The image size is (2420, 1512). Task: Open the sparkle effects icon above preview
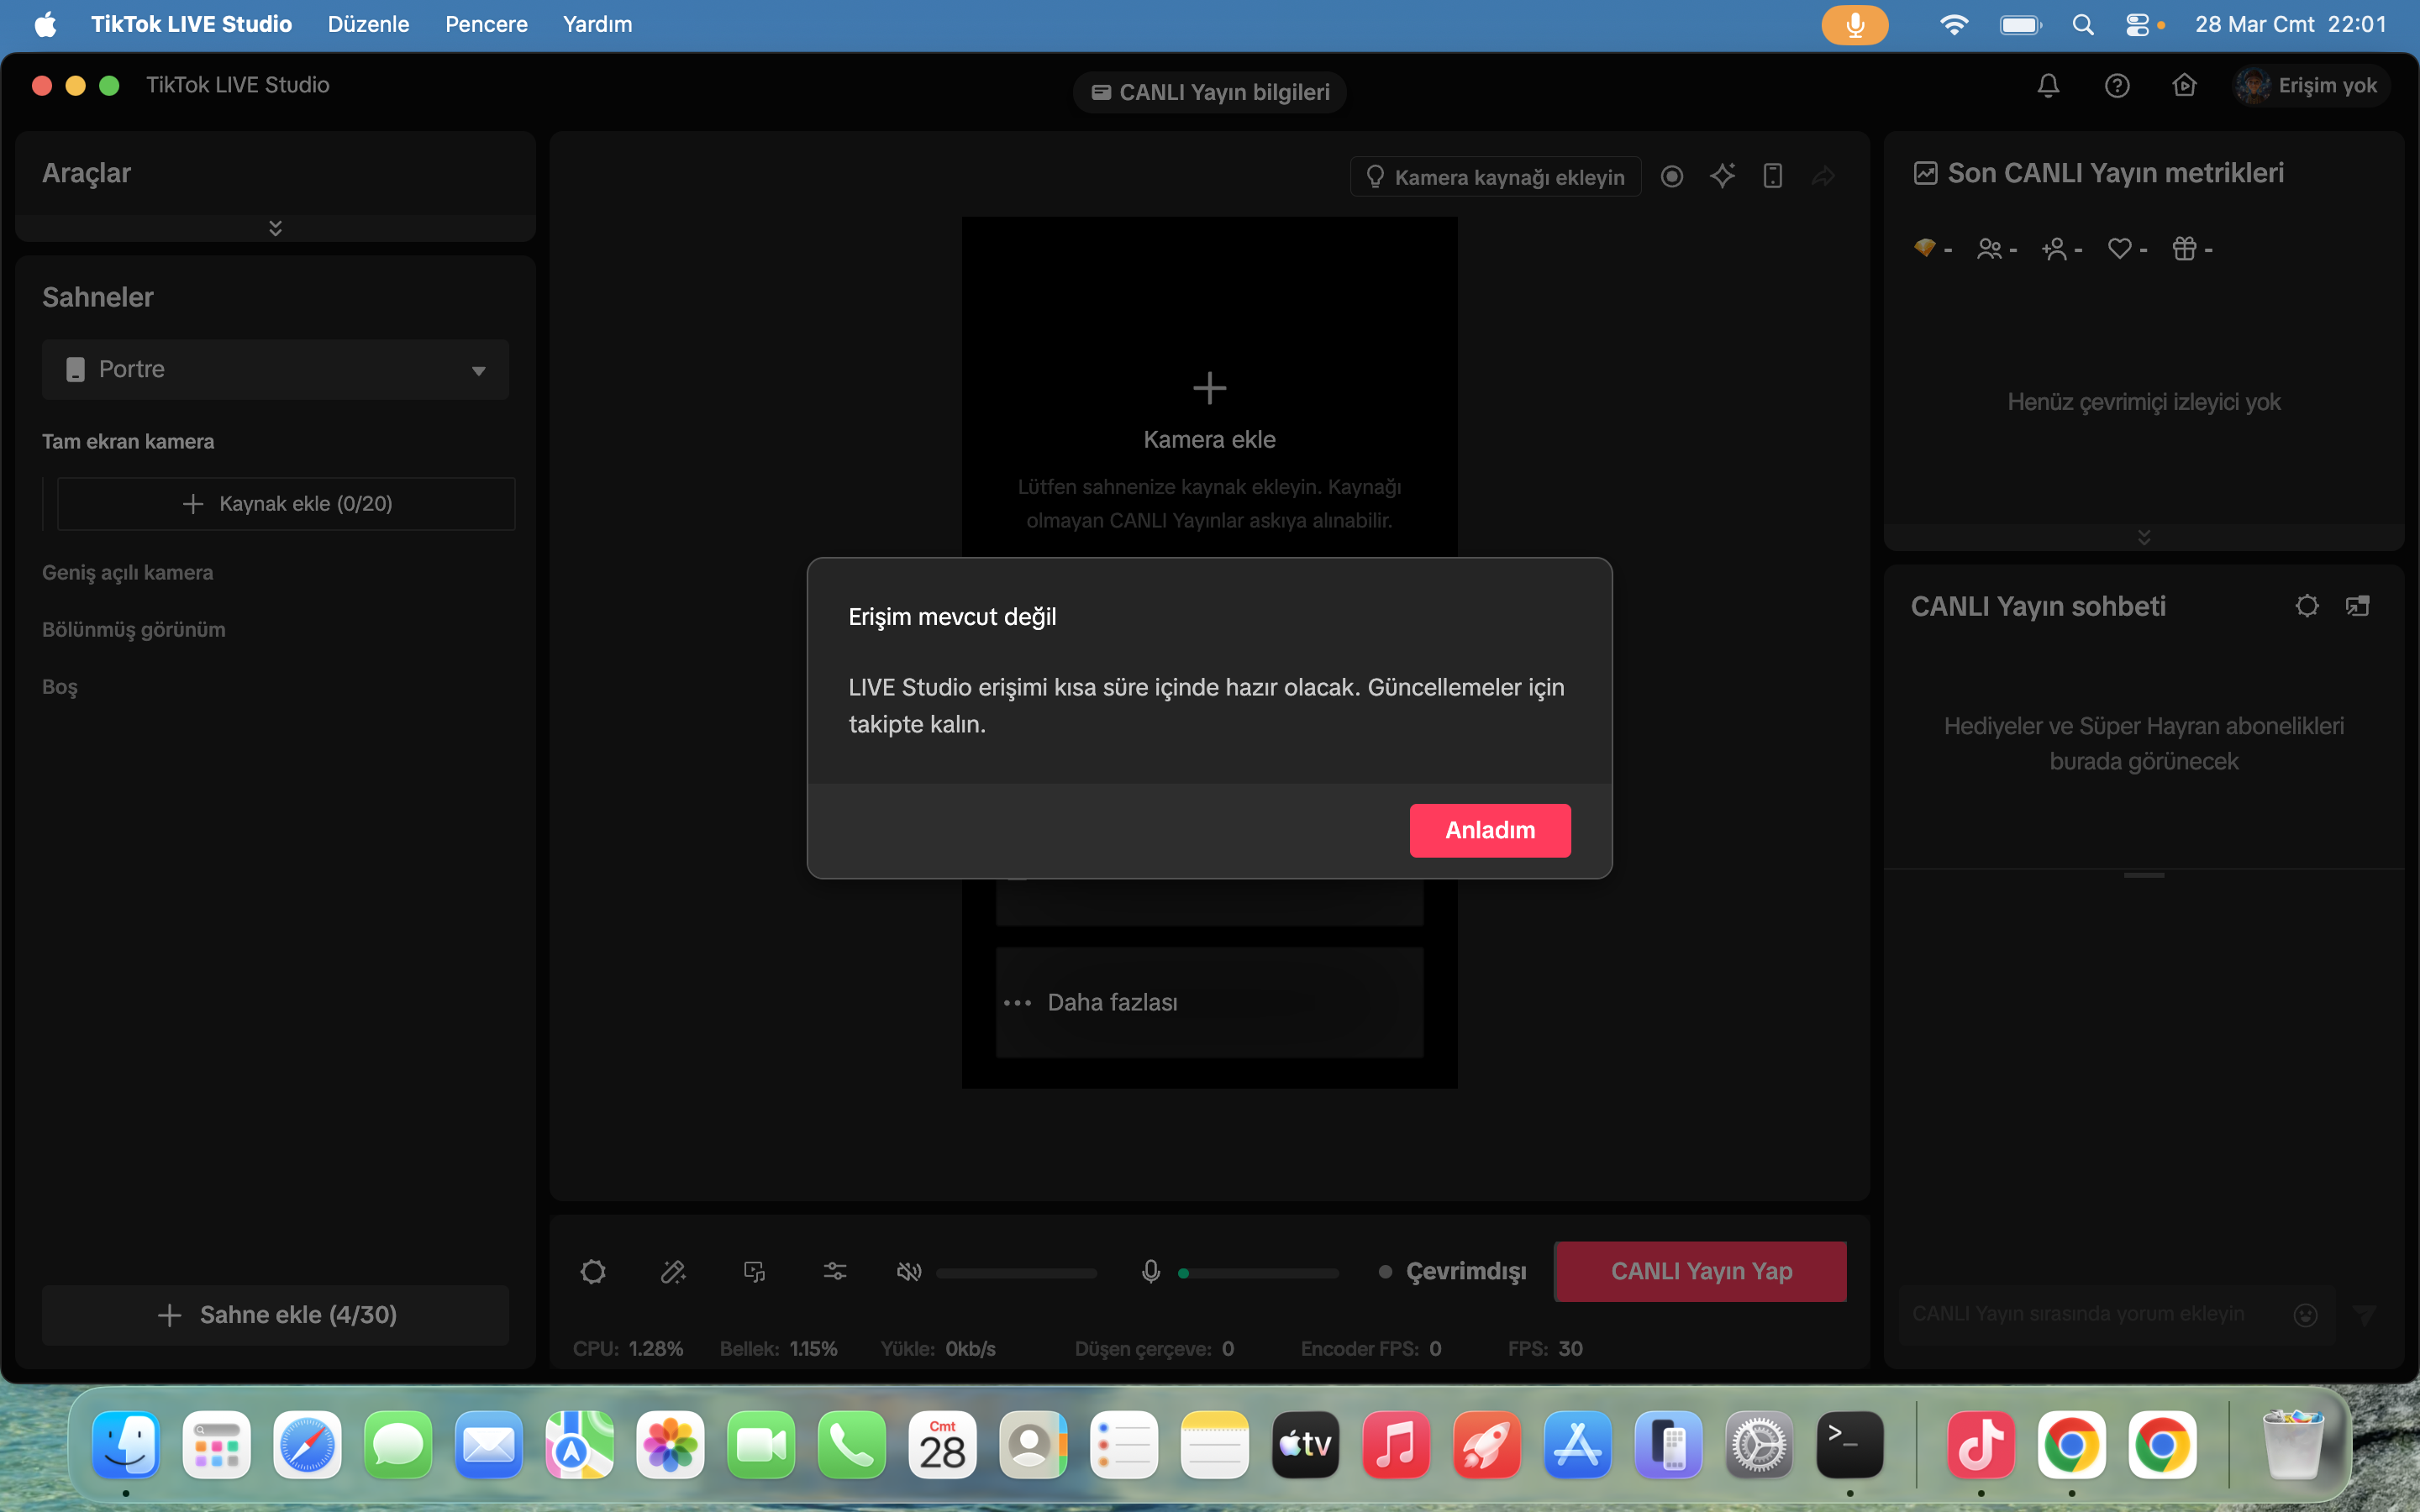pos(1722,177)
